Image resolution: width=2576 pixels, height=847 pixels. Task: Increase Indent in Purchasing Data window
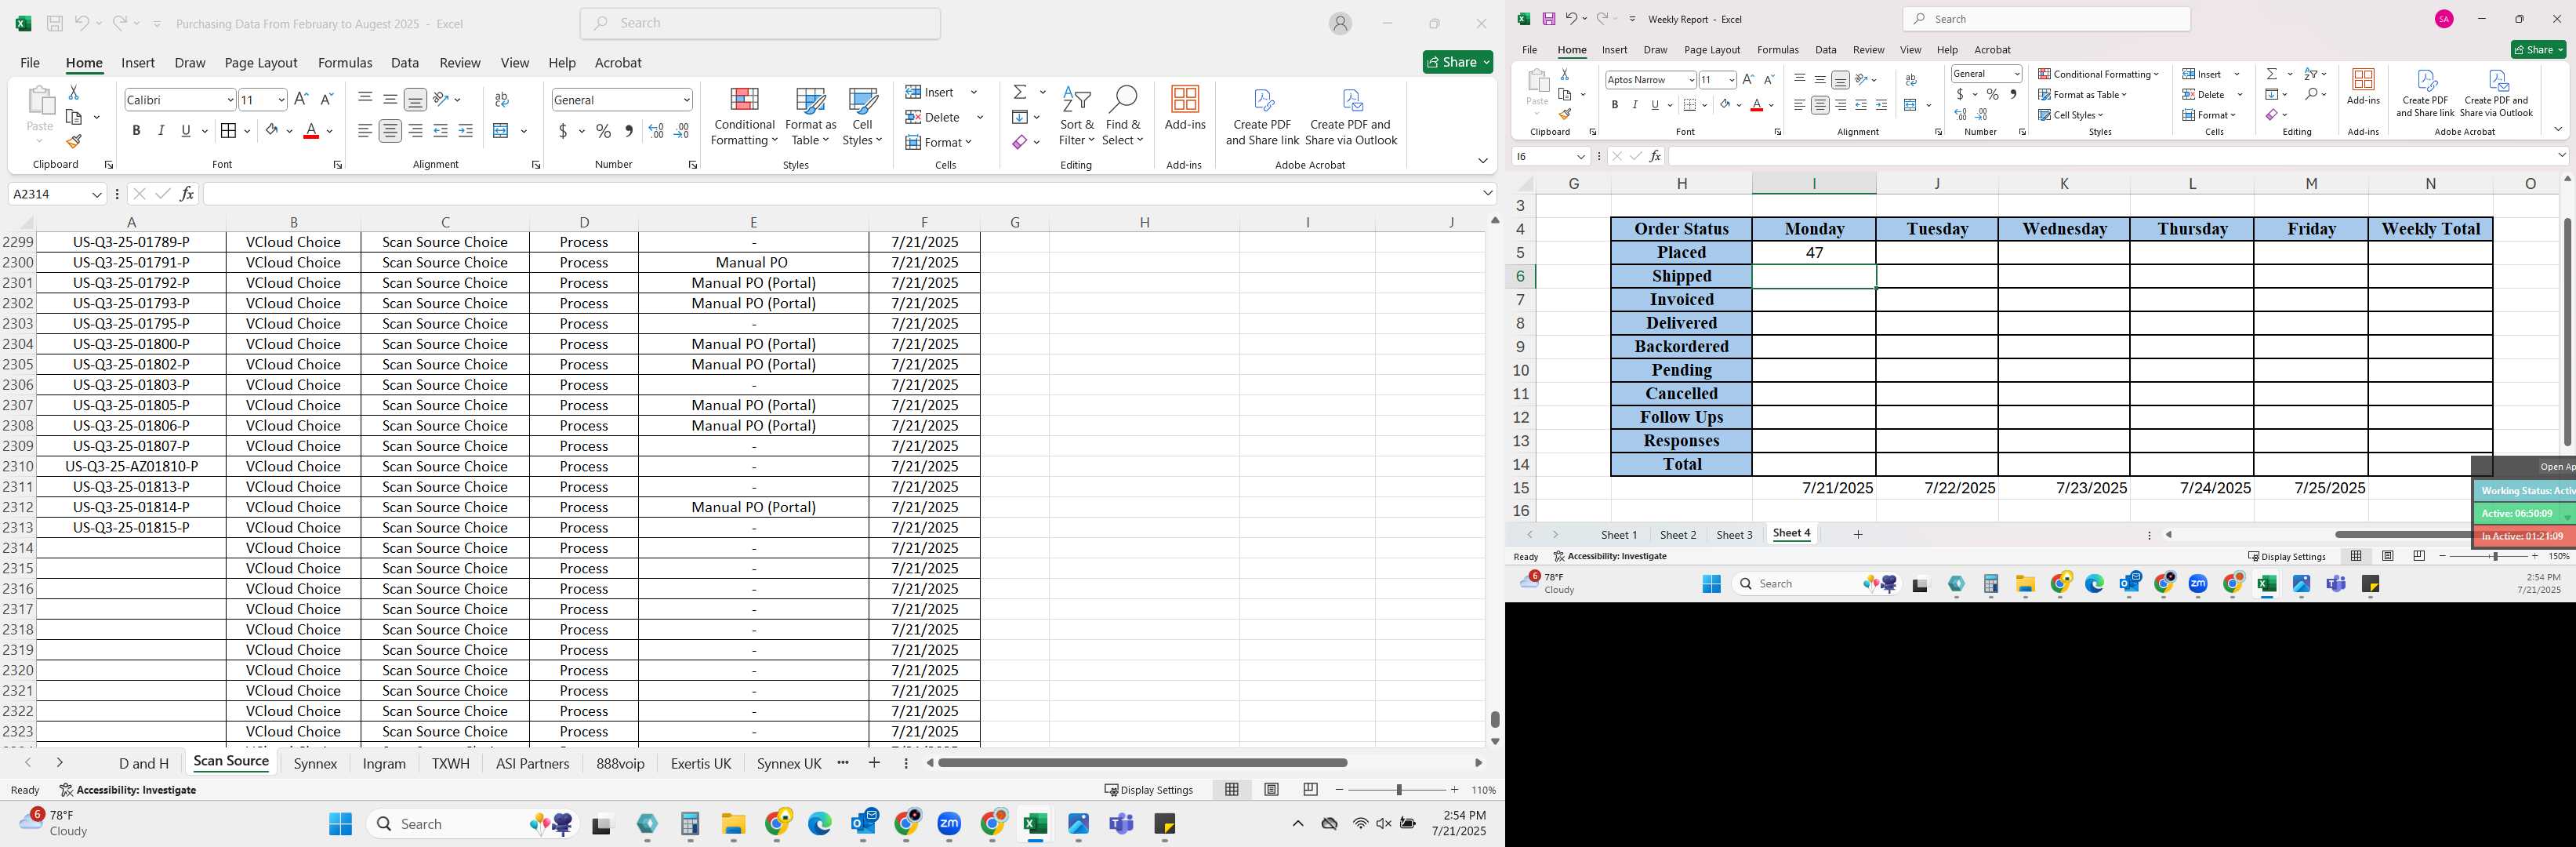tap(465, 131)
